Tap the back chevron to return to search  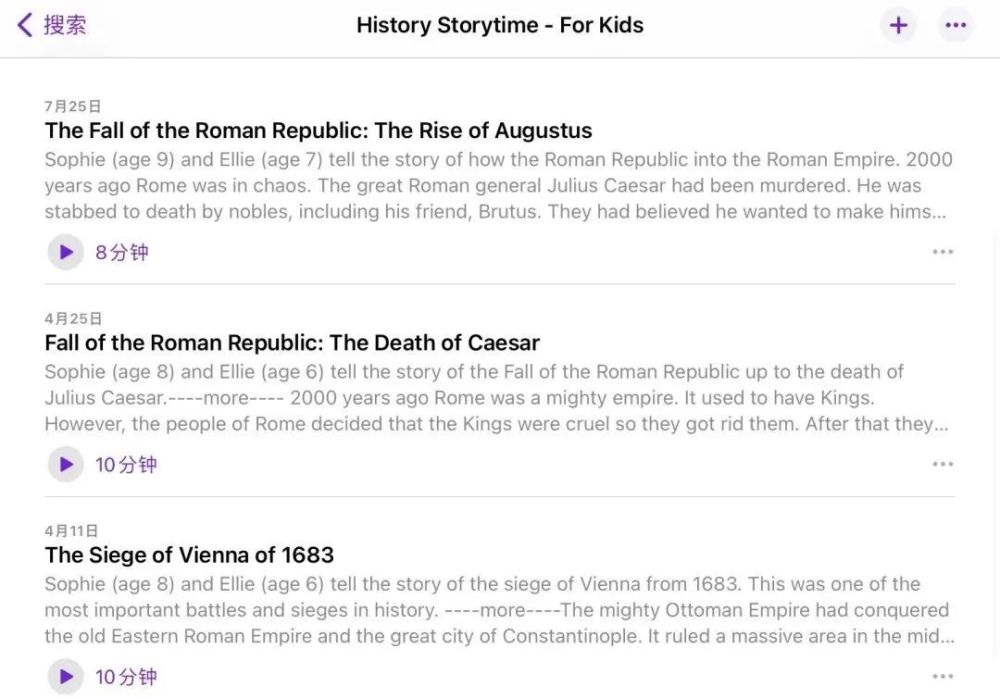(x=25, y=25)
